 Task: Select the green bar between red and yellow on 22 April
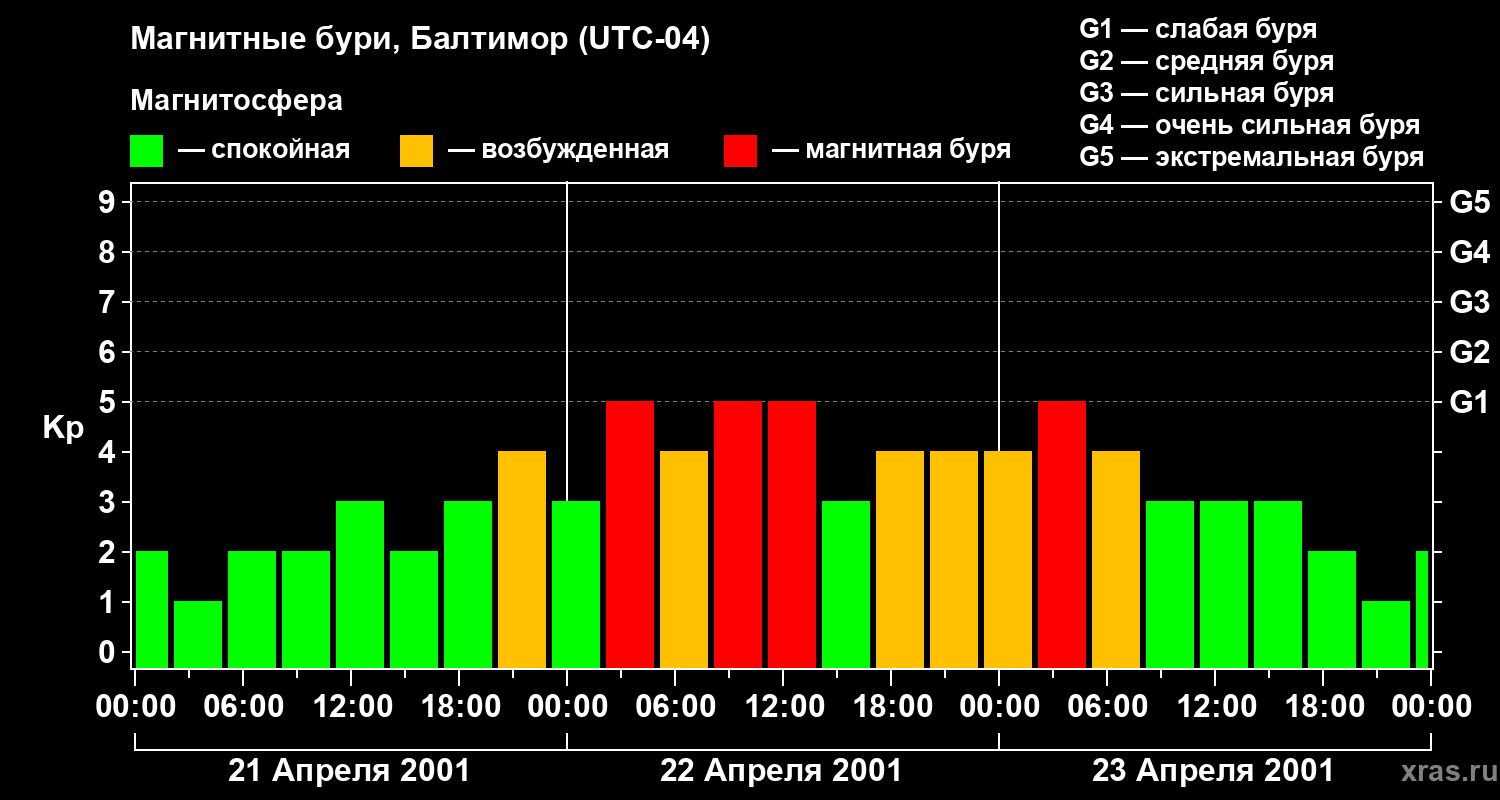[x=846, y=584]
